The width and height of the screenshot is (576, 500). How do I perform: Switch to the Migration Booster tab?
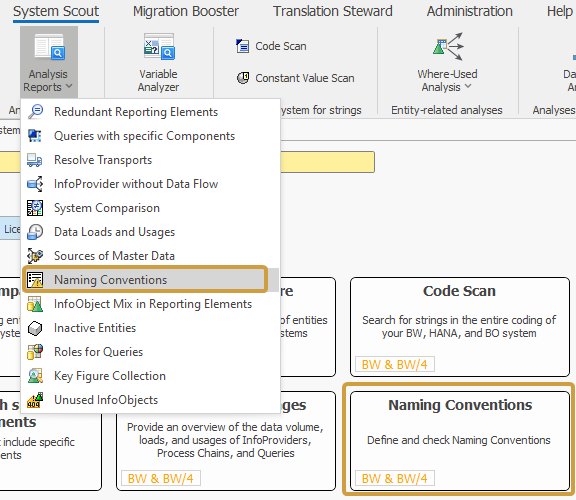click(x=186, y=11)
